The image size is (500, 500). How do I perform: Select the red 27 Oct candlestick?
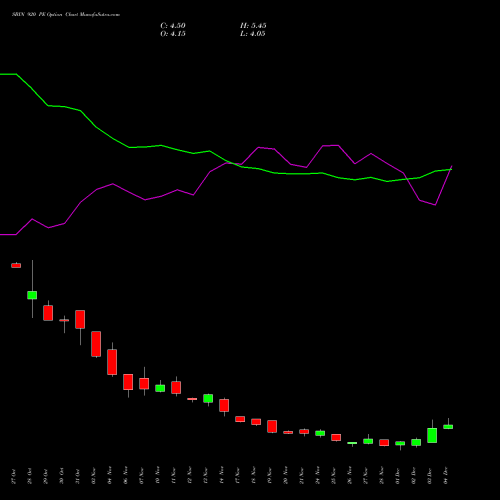(16, 265)
